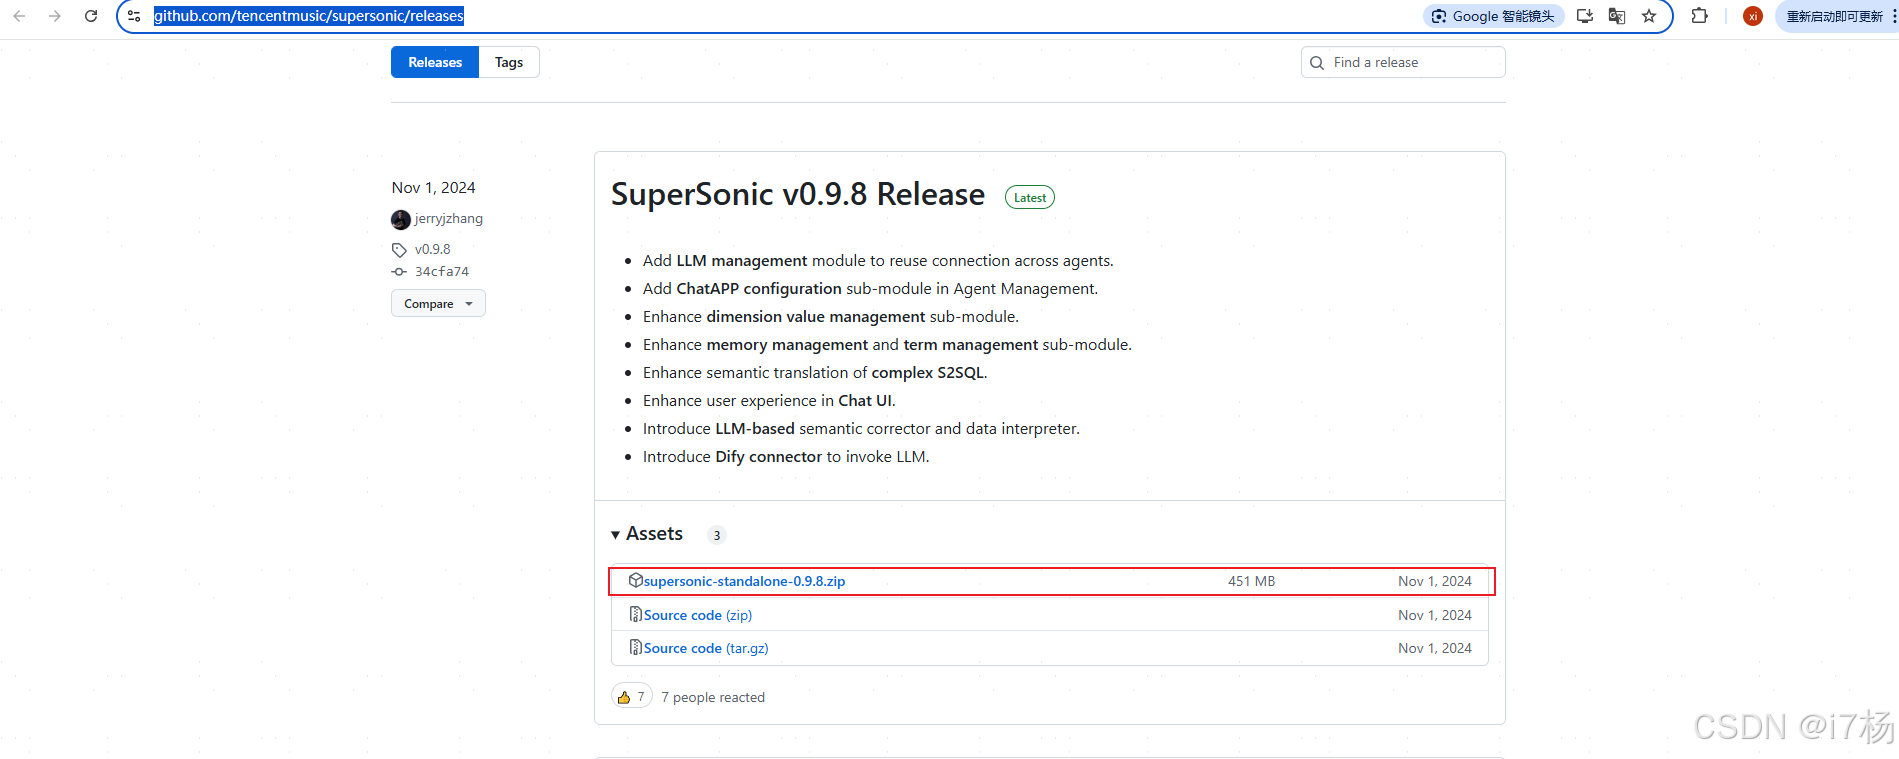Viewport: 1899px width, 759px height.
Task: Select the github.com URL in the address bar
Action: coord(309,16)
